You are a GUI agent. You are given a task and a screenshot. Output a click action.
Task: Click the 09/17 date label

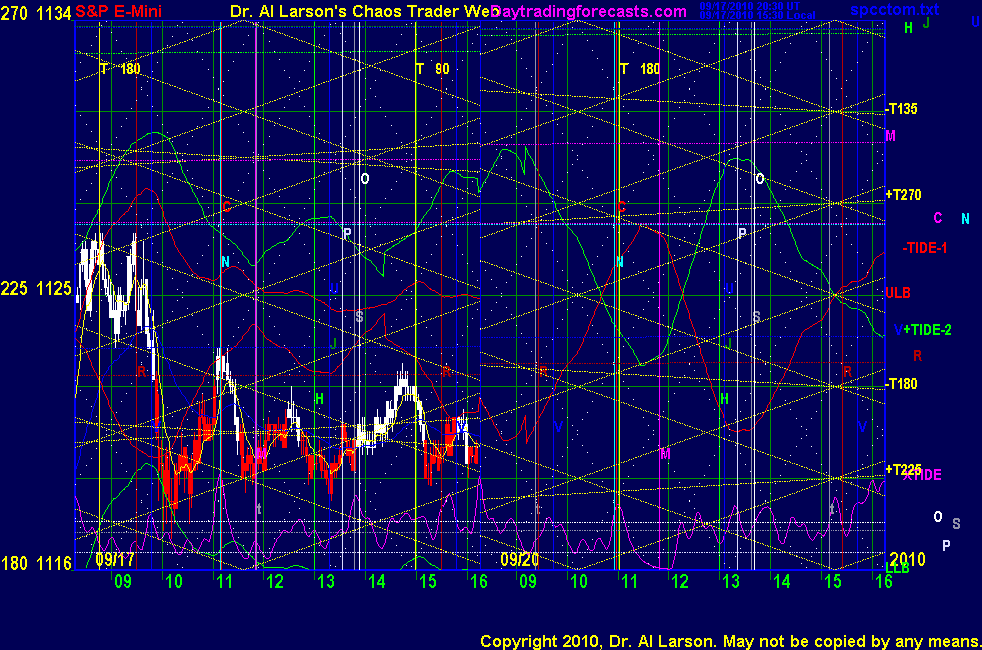115,560
